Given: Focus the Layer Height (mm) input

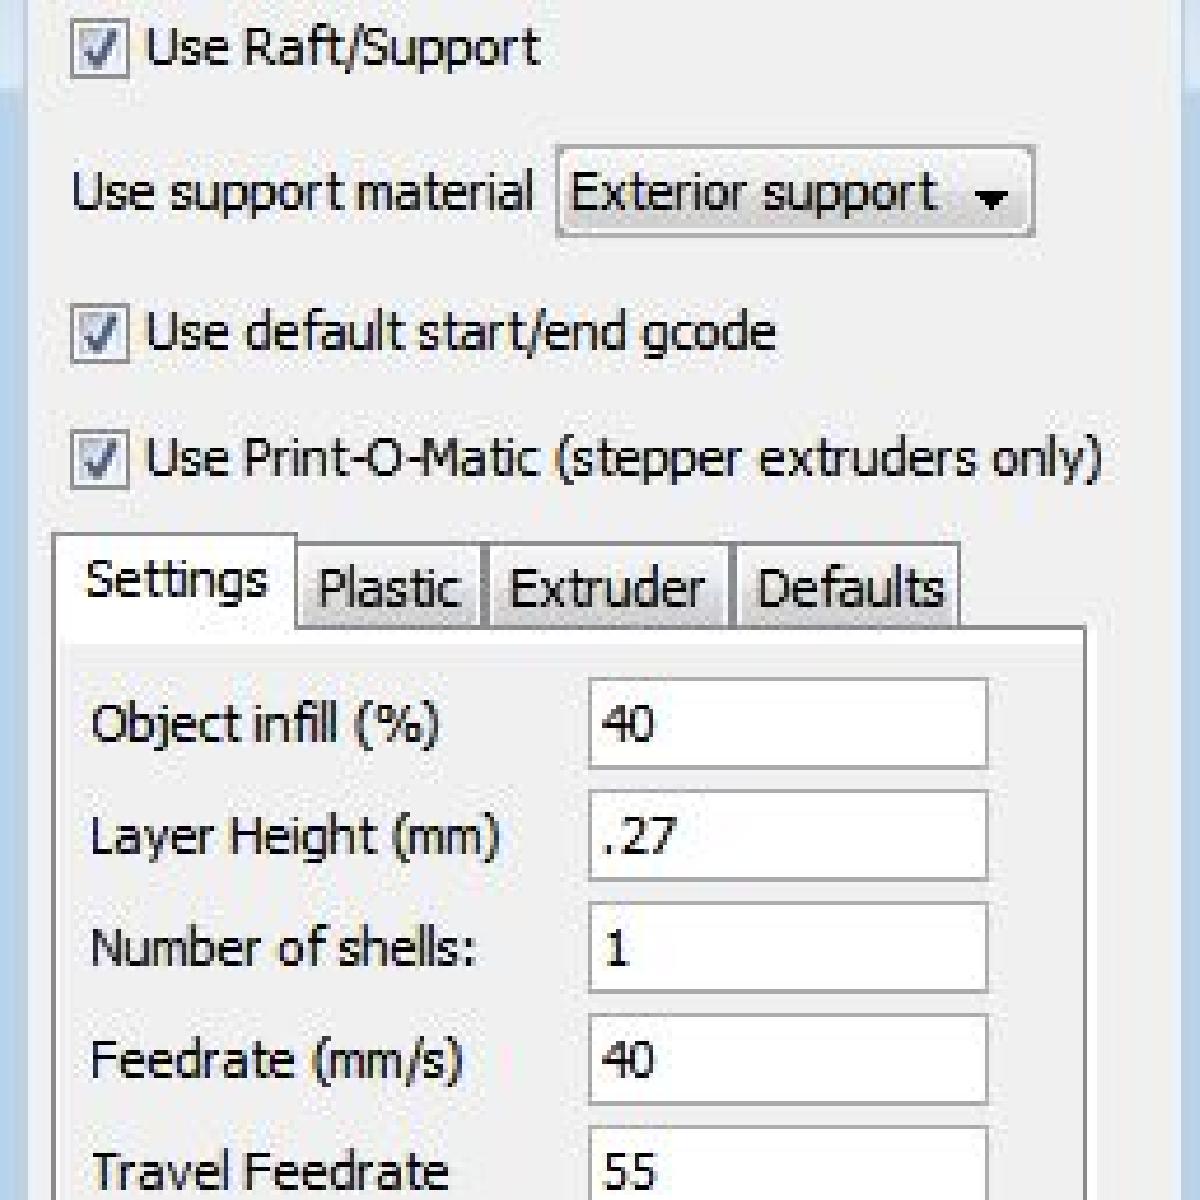Looking at the screenshot, I should pyautogui.click(x=787, y=835).
